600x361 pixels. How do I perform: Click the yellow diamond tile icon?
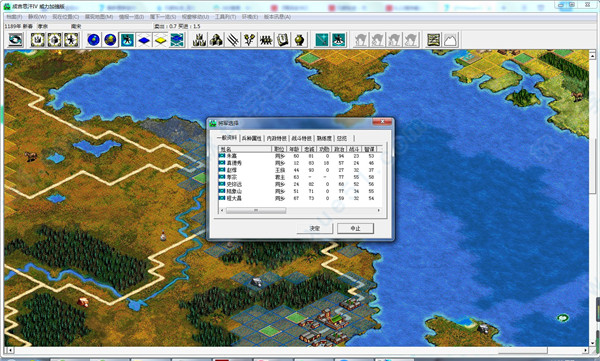click(160, 40)
